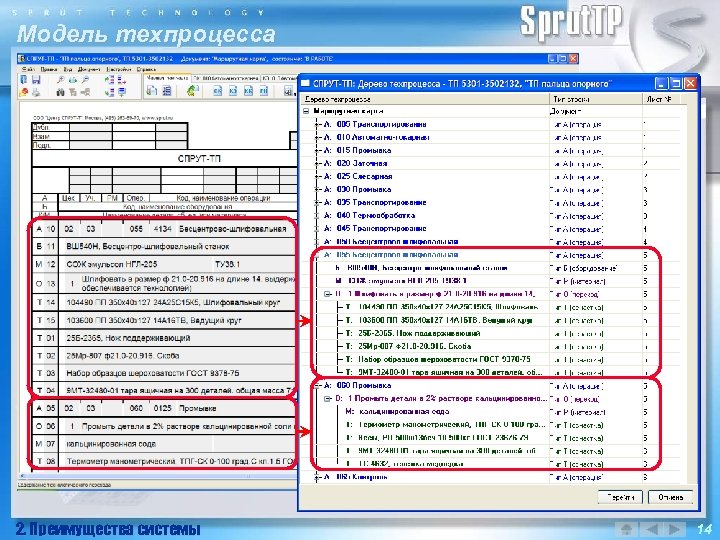Click the green refresh arrow icon
720x540 pixels.
193,90
